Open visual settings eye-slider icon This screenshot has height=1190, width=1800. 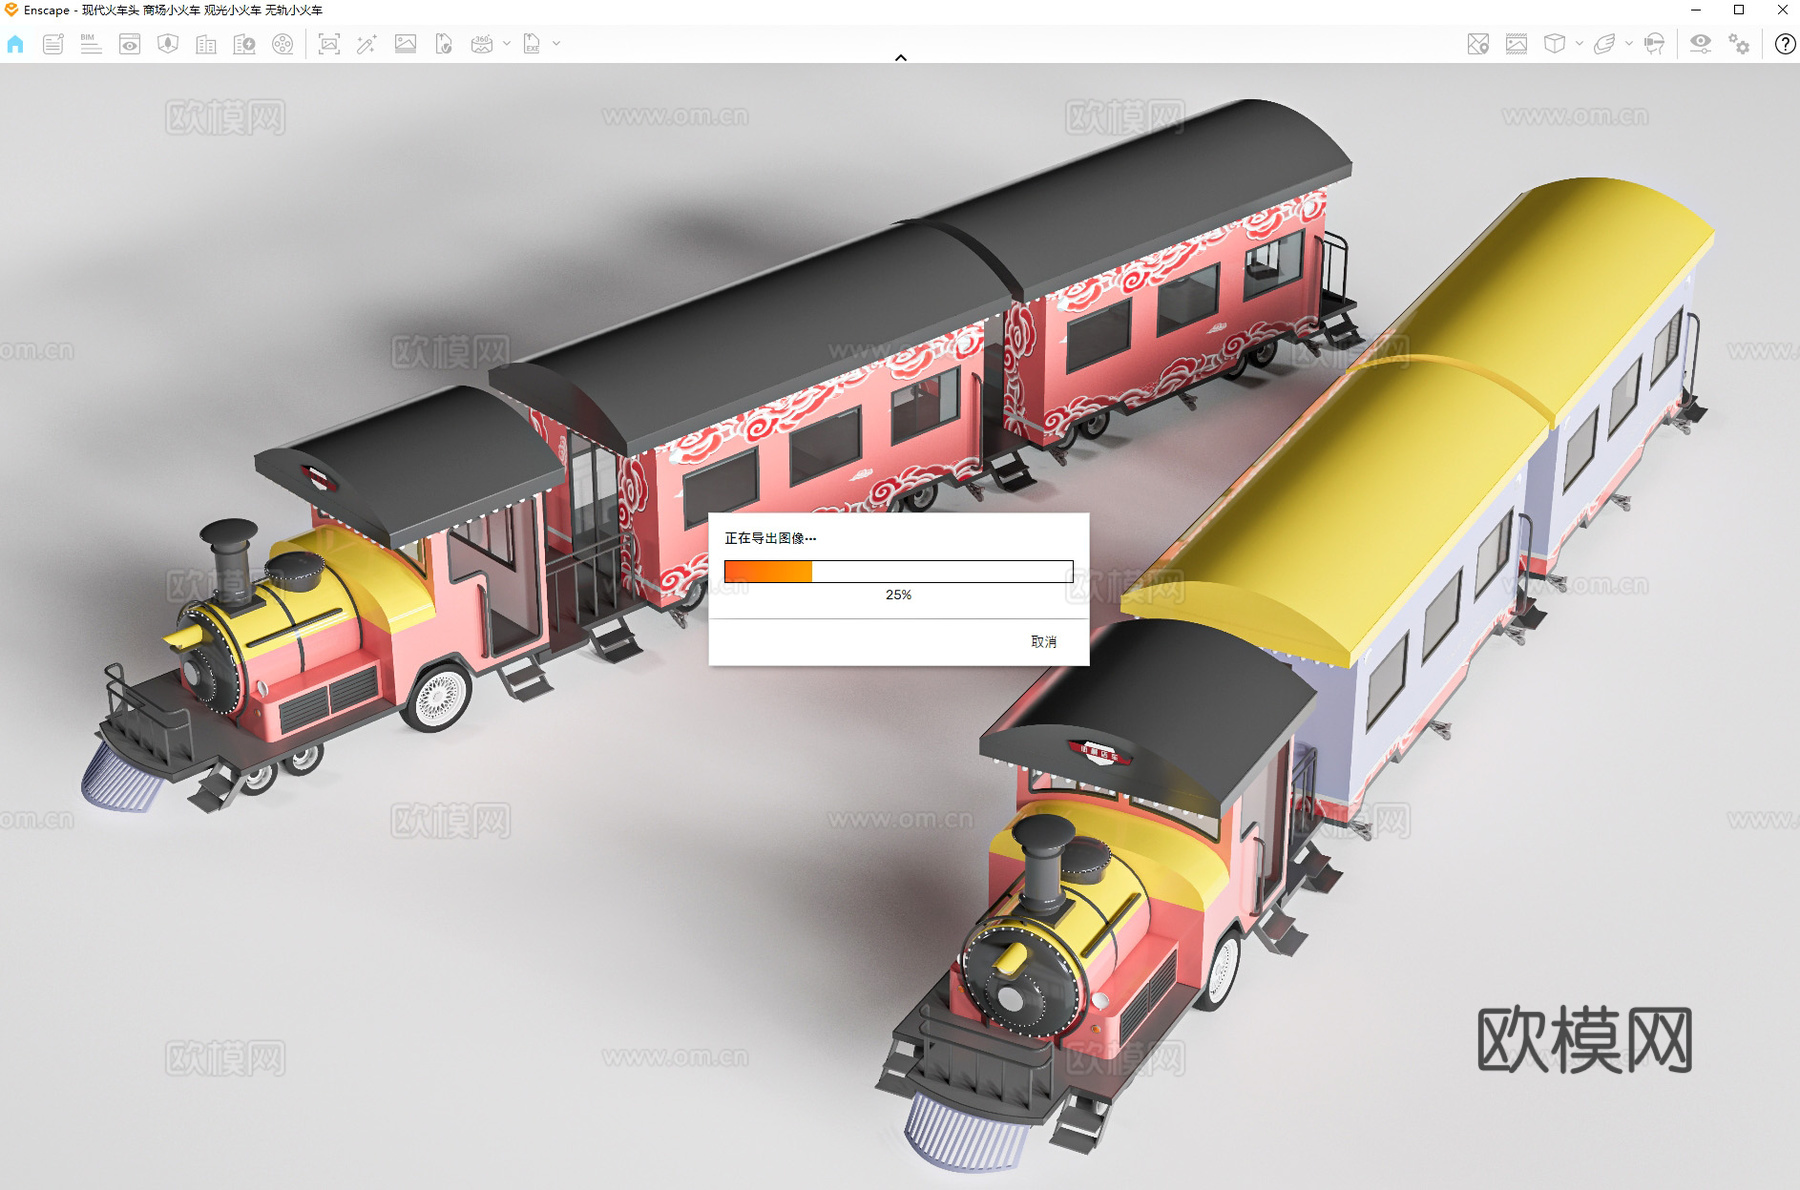coord(1700,44)
